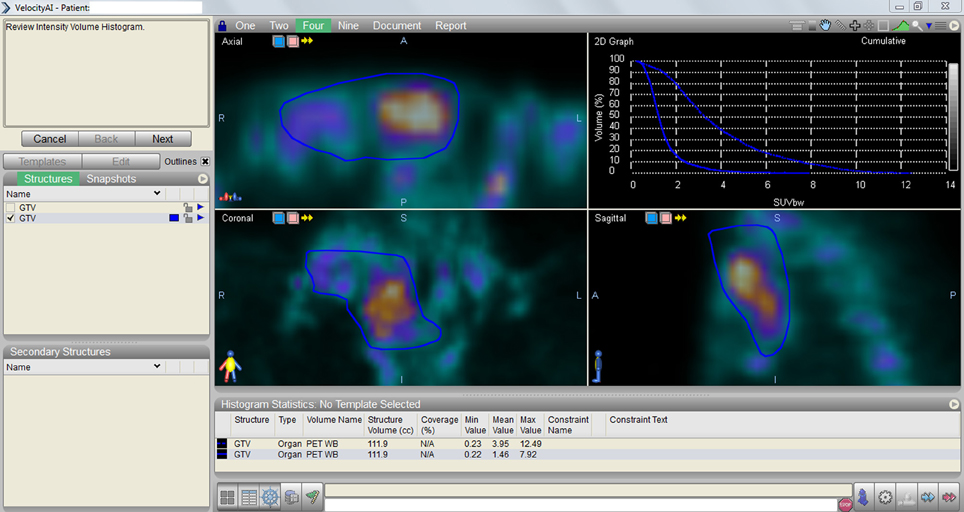This screenshot has height=512, width=964.
Task: Select the Four view layout tab
Action: [313, 26]
